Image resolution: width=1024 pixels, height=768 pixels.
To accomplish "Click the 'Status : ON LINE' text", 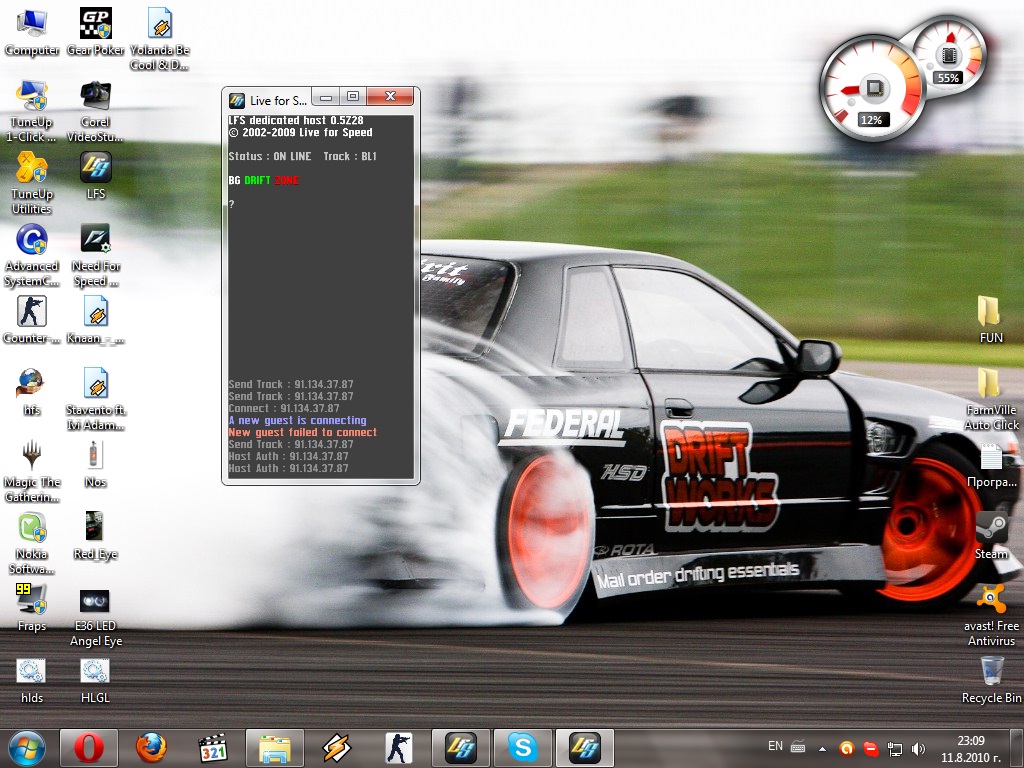I will (270, 156).
